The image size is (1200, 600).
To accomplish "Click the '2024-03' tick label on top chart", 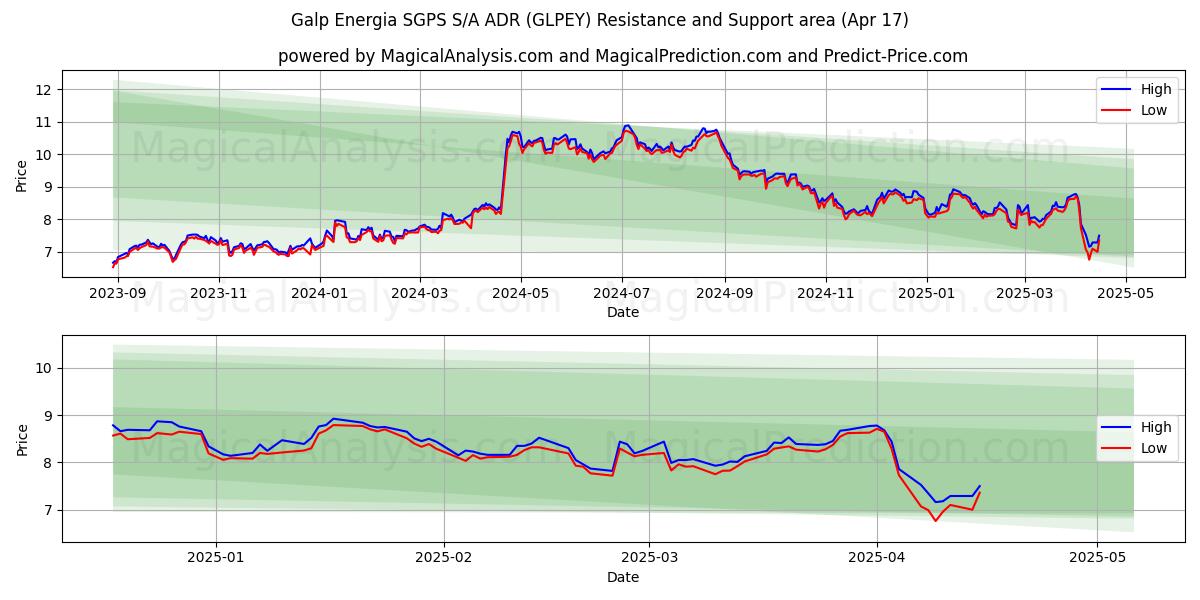I will coord(419,293).
